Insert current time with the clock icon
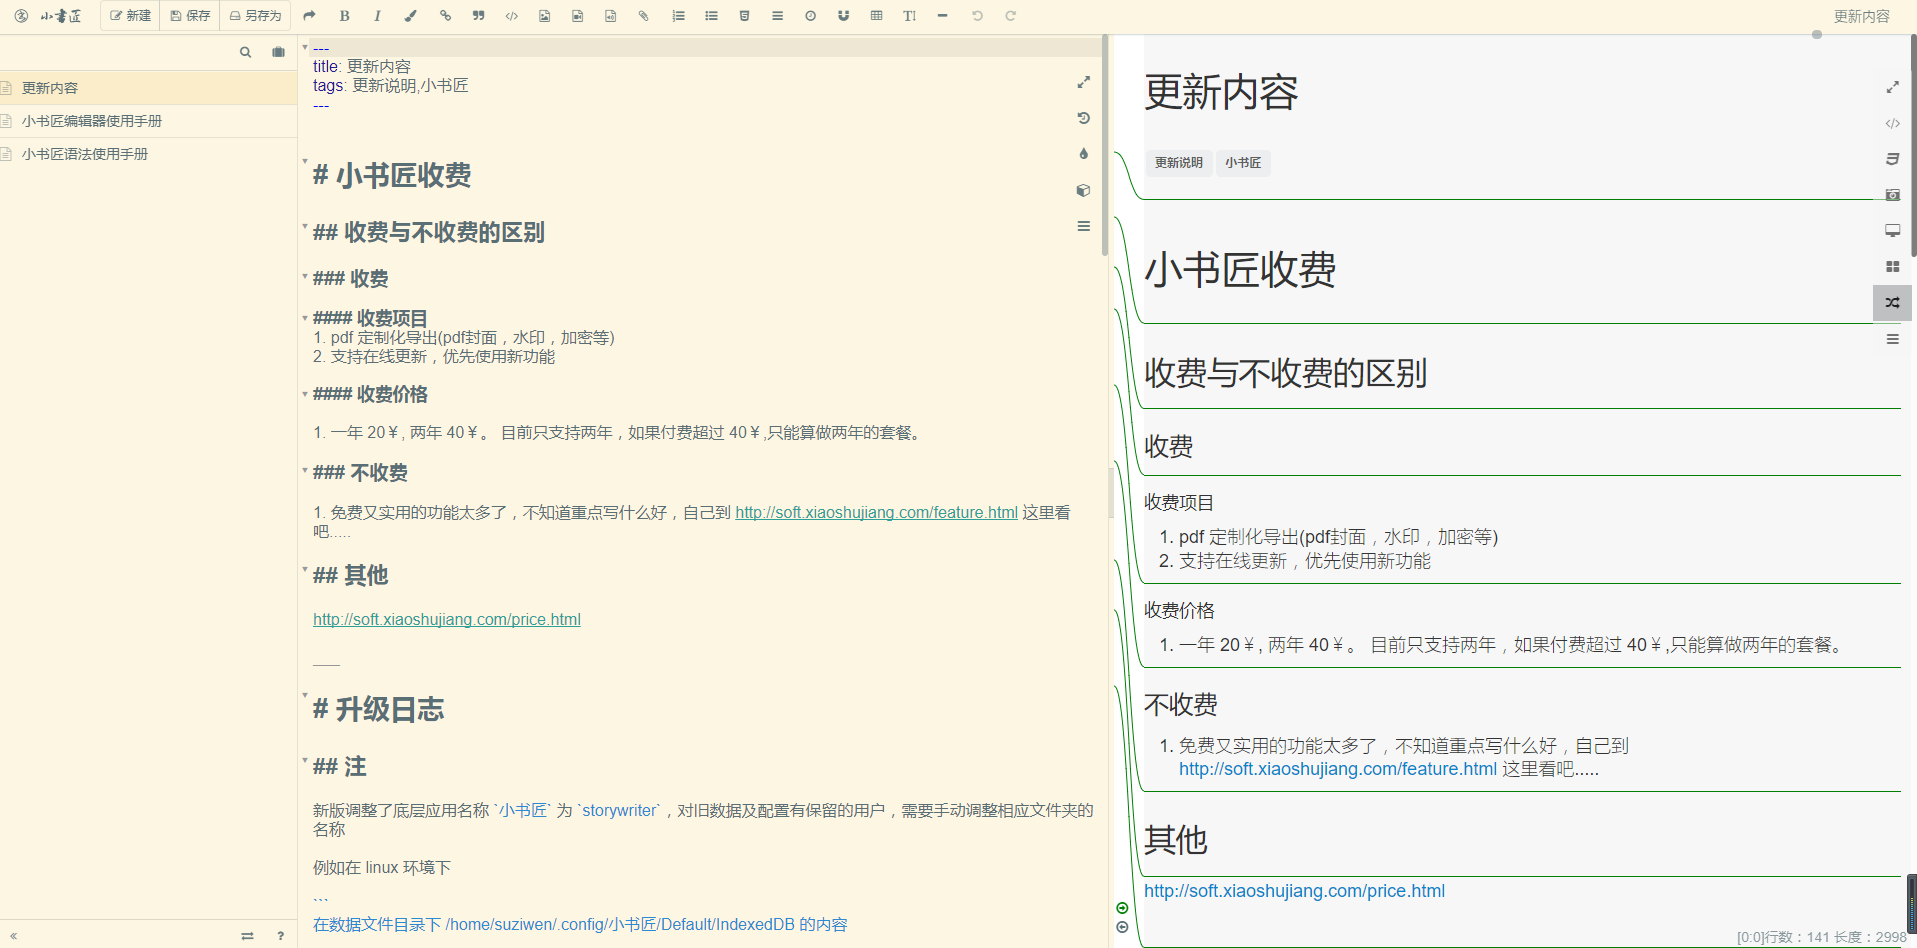1917x948 pixels. point(810,16)
